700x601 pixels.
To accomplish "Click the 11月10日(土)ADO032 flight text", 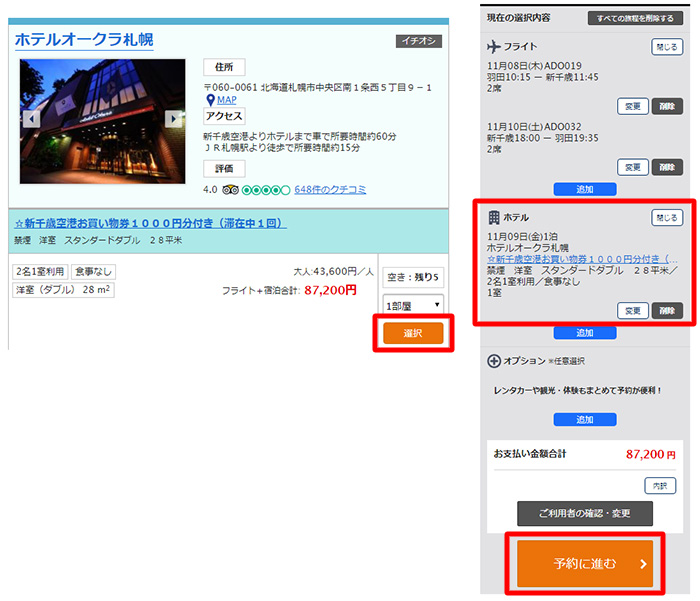I will click(x=534, y=127).
